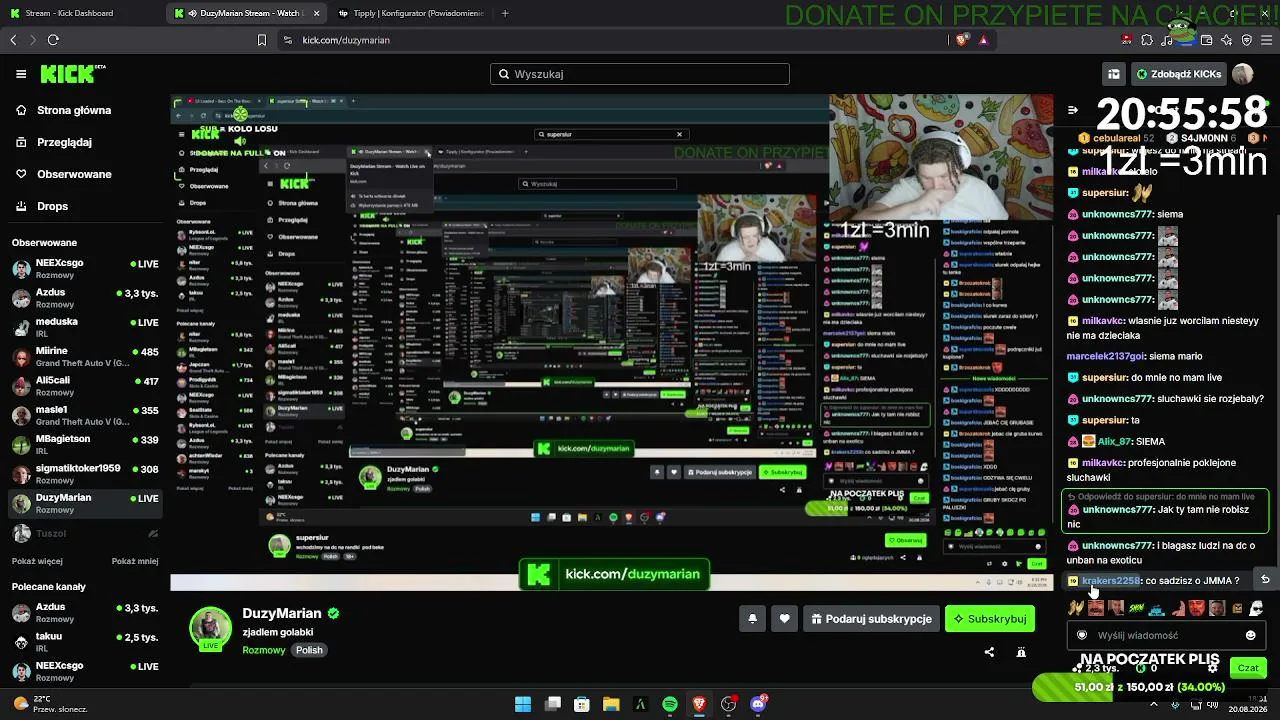Screen dimensions: 1280x720
Task: Open Brave Wallet
Action: [x=1207, y=40]
